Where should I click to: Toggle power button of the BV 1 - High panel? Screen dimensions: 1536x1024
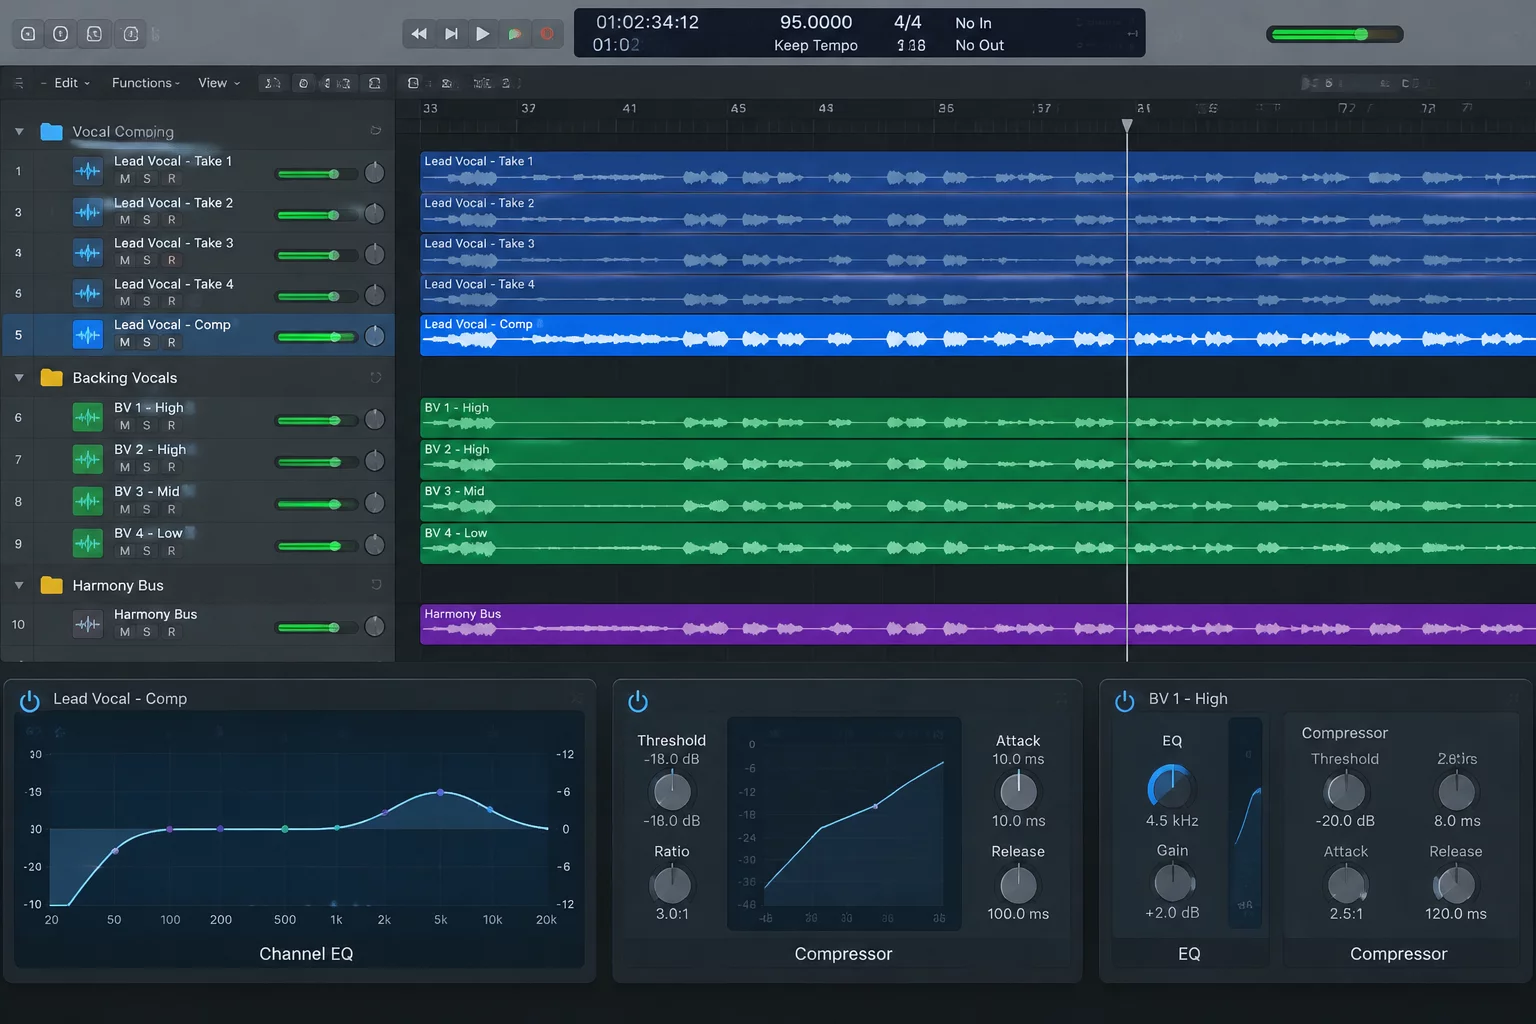click(x=1125, y=701)
